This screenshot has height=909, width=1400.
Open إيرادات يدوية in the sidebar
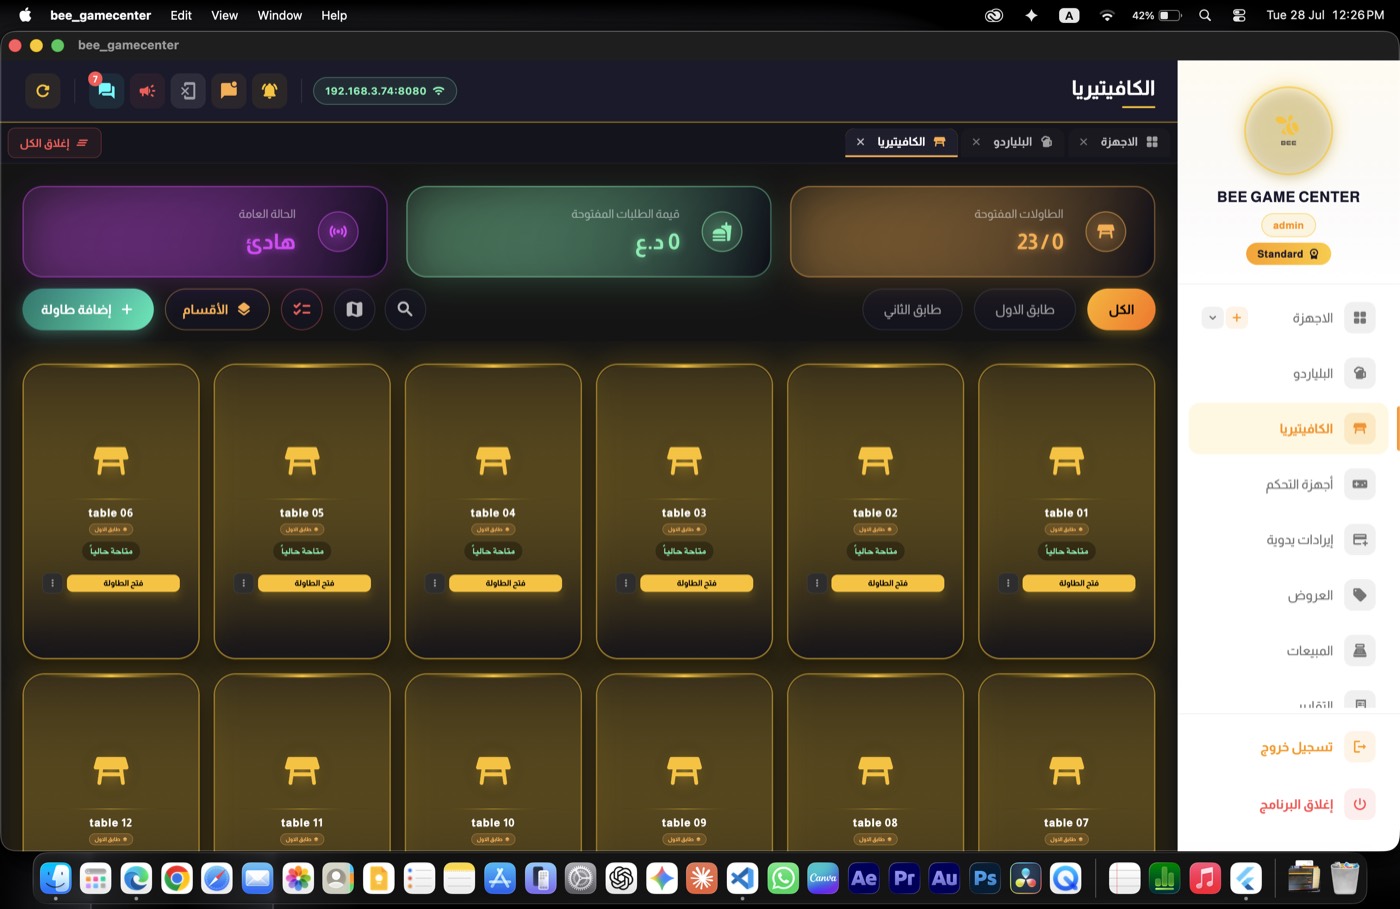[1288, 540]
